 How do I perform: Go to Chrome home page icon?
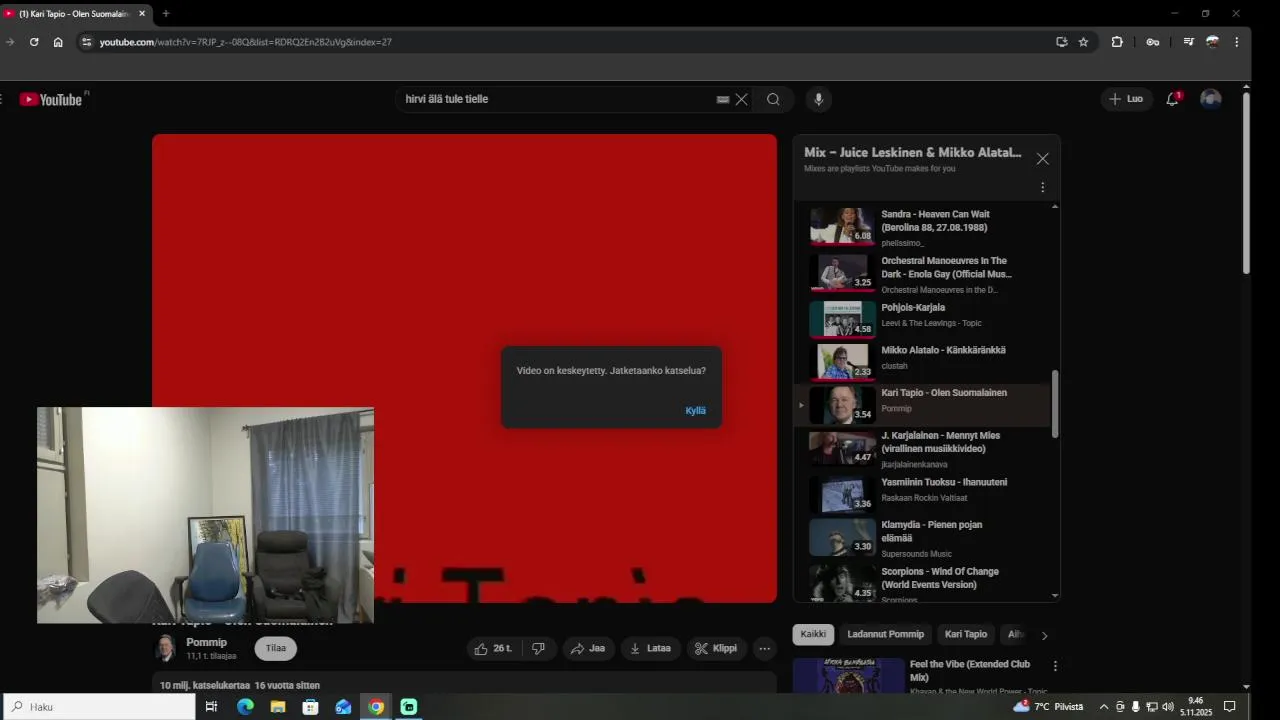coord(58,42)
